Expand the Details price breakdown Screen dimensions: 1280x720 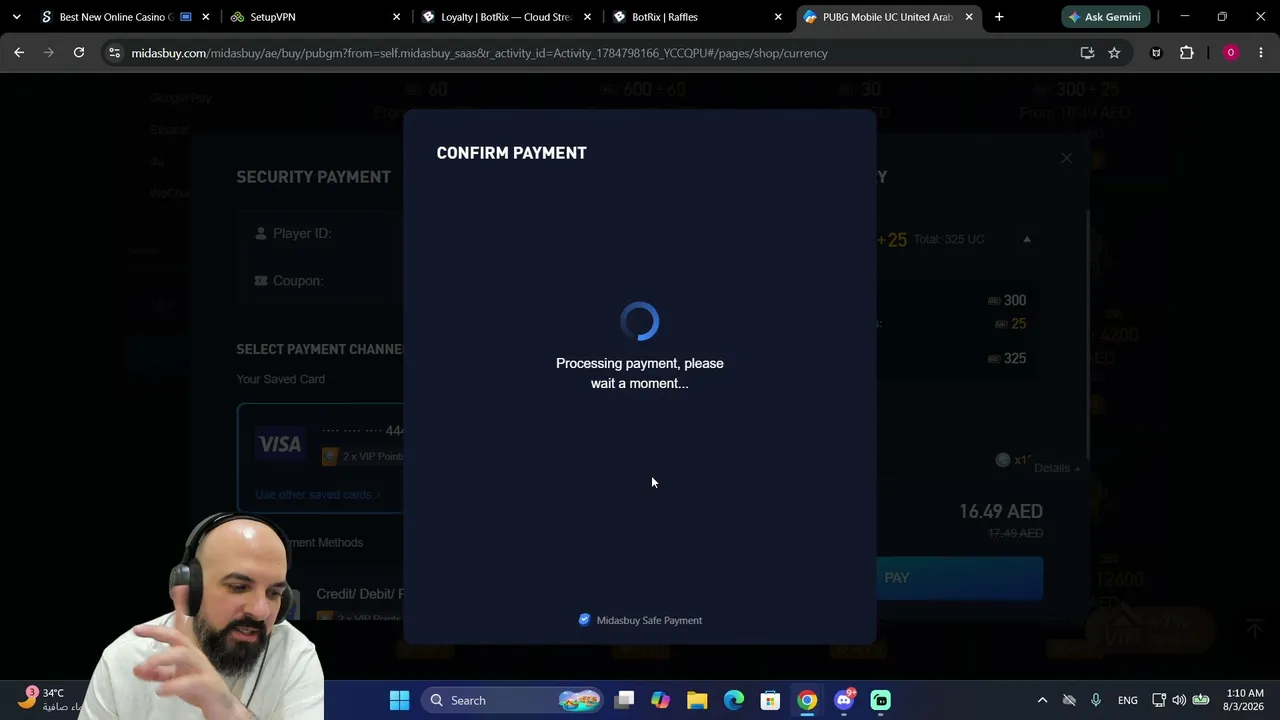click(x=1056, y=468)
